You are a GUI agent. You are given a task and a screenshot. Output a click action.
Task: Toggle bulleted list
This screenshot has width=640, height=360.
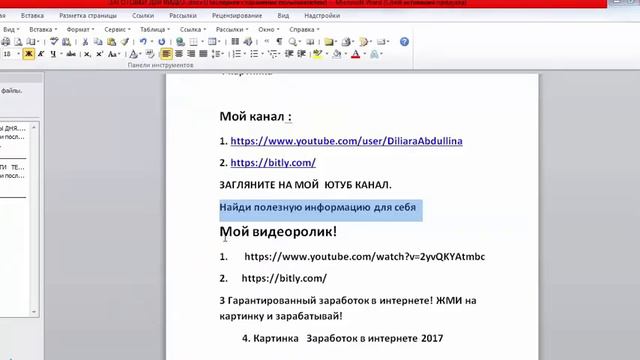(x=254, y=54)
